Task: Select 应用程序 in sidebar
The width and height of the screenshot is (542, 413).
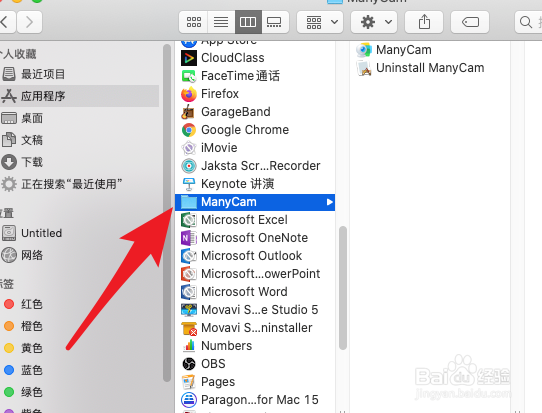Action: (x=80, y=96)
